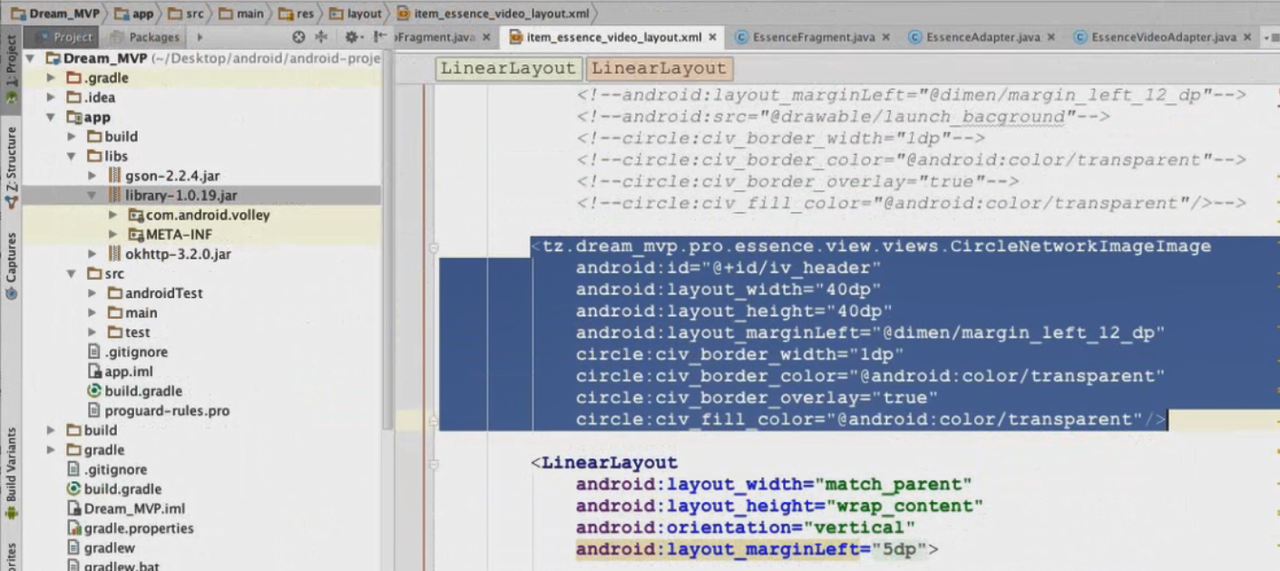Switch to the EssenceVideoAdapter.java tab
The height and width of the screenshot is (571, 1280).
tap(1163, 37)
